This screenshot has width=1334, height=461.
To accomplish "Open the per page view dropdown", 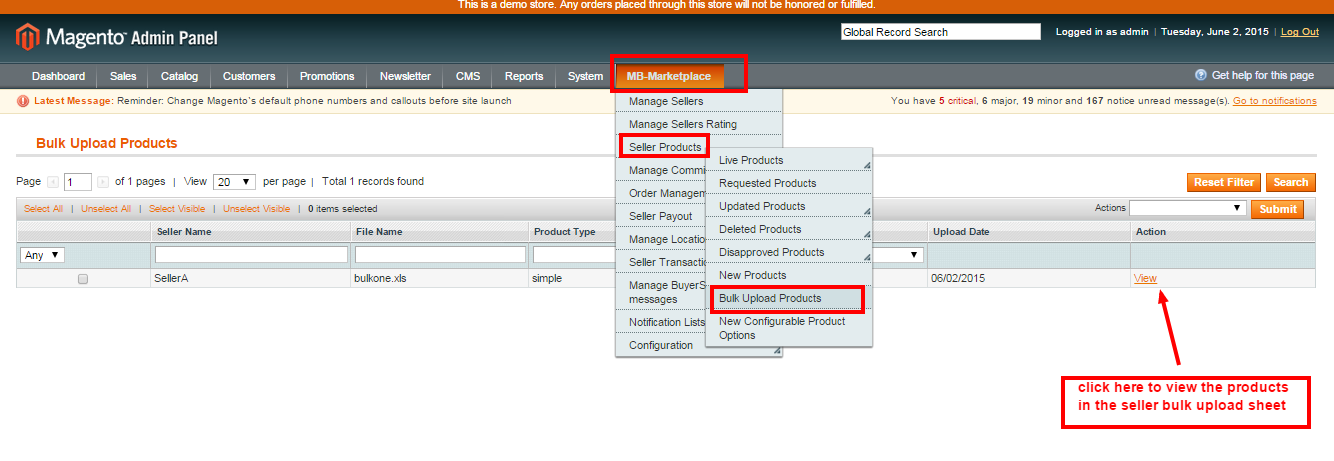I will (x=235, y=182).
